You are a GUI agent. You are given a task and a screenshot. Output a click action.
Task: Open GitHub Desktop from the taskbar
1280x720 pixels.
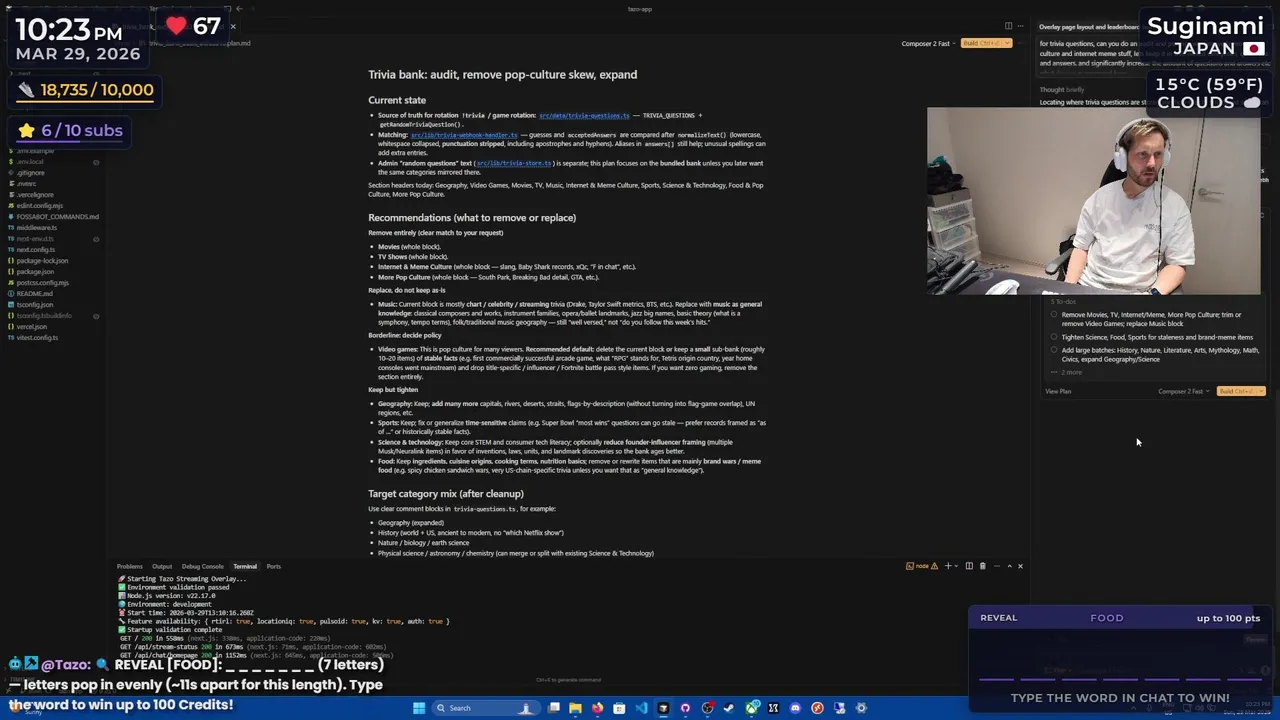tap(685, 708)
